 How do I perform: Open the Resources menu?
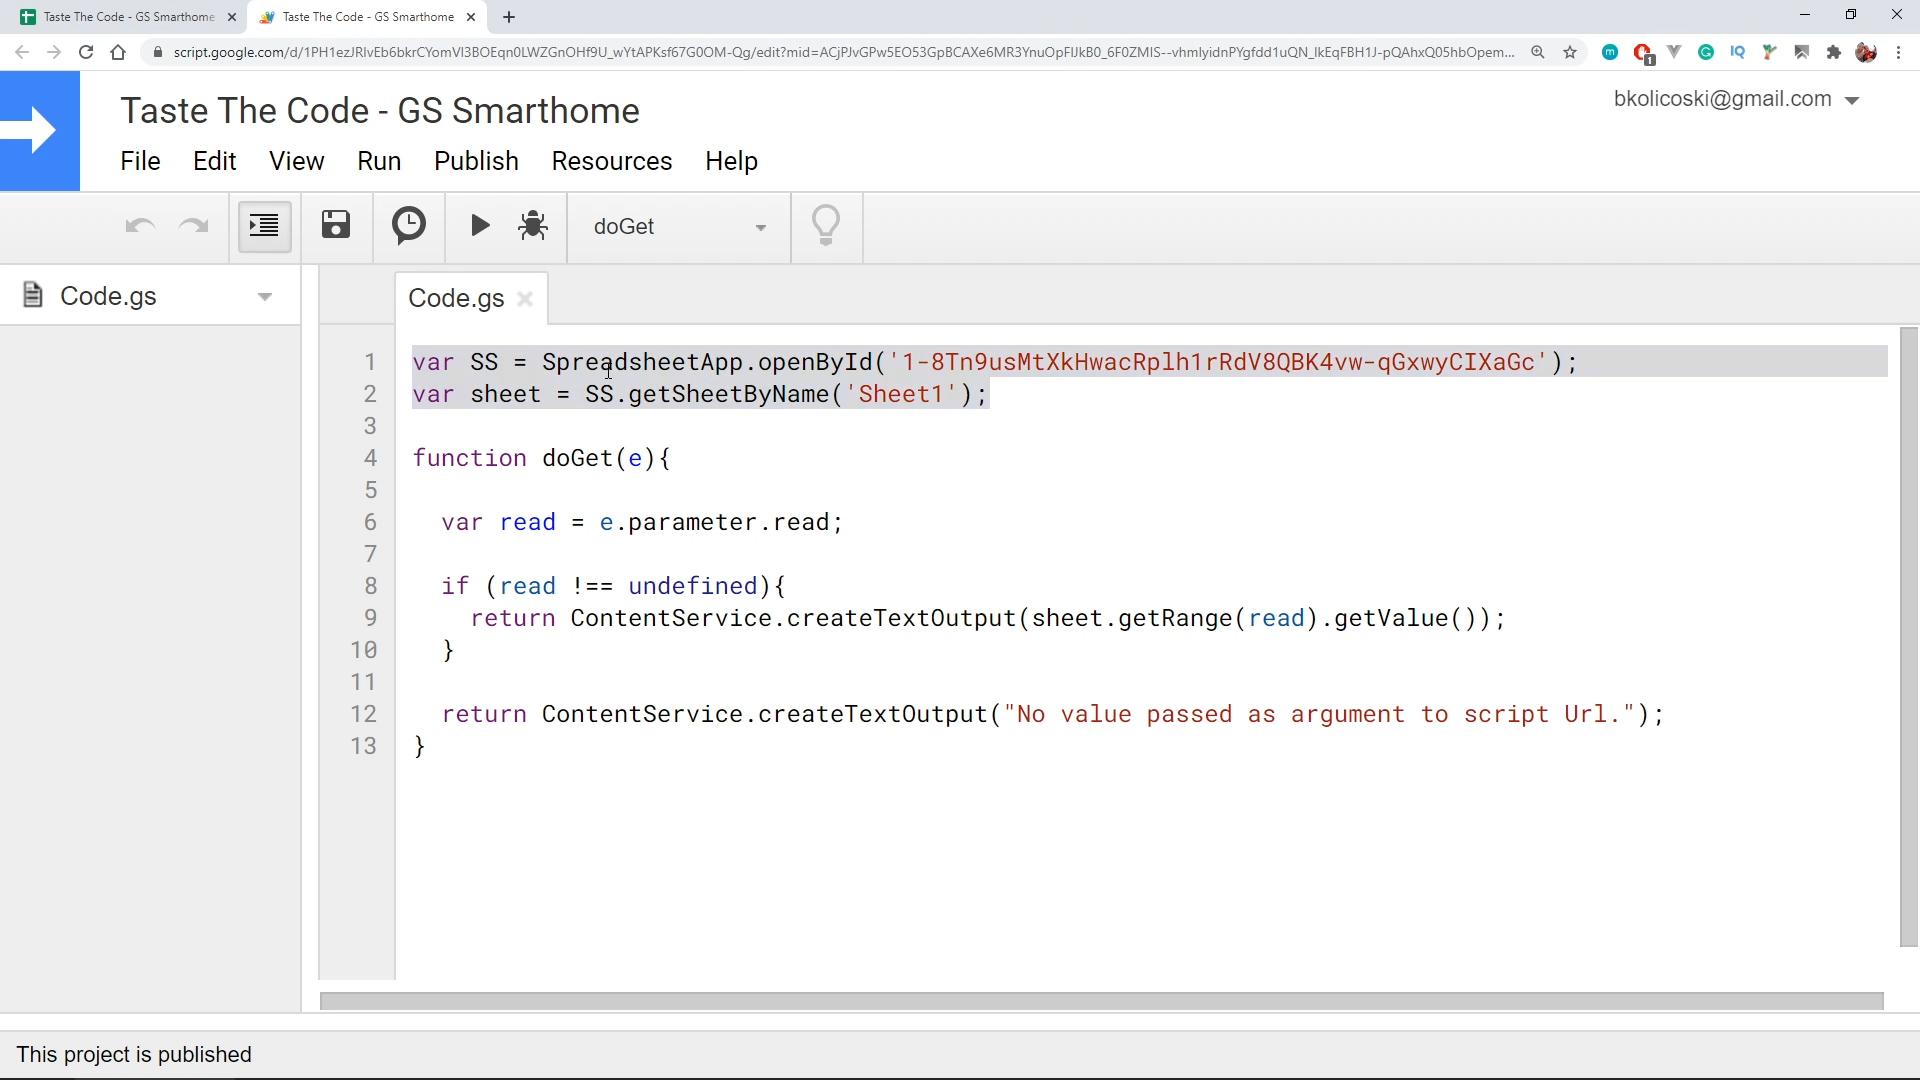(611, 161)
